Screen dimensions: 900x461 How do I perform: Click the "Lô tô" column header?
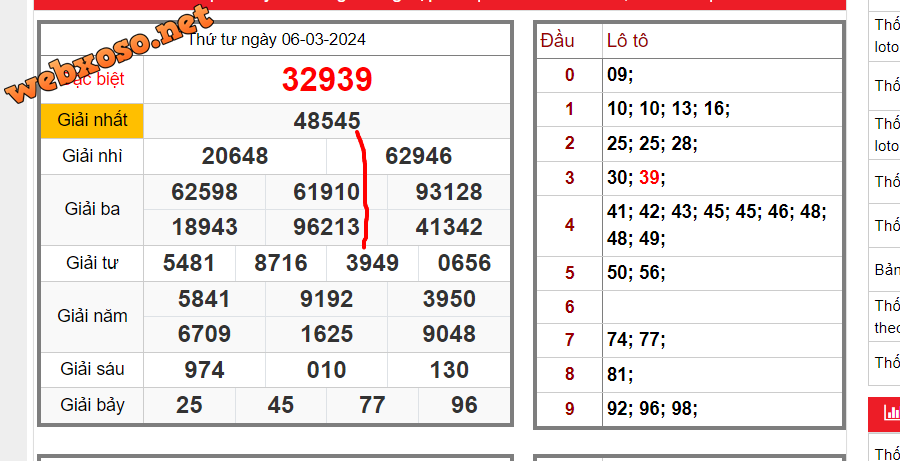tap(627, 41)
